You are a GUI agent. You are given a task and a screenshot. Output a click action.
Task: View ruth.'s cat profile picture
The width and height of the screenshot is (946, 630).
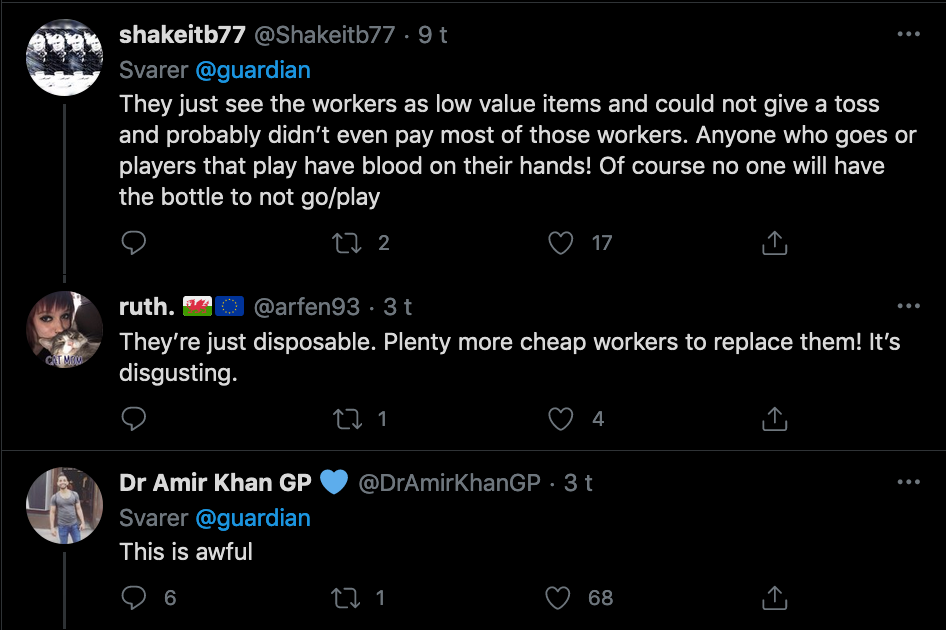(x=65, y=330)
